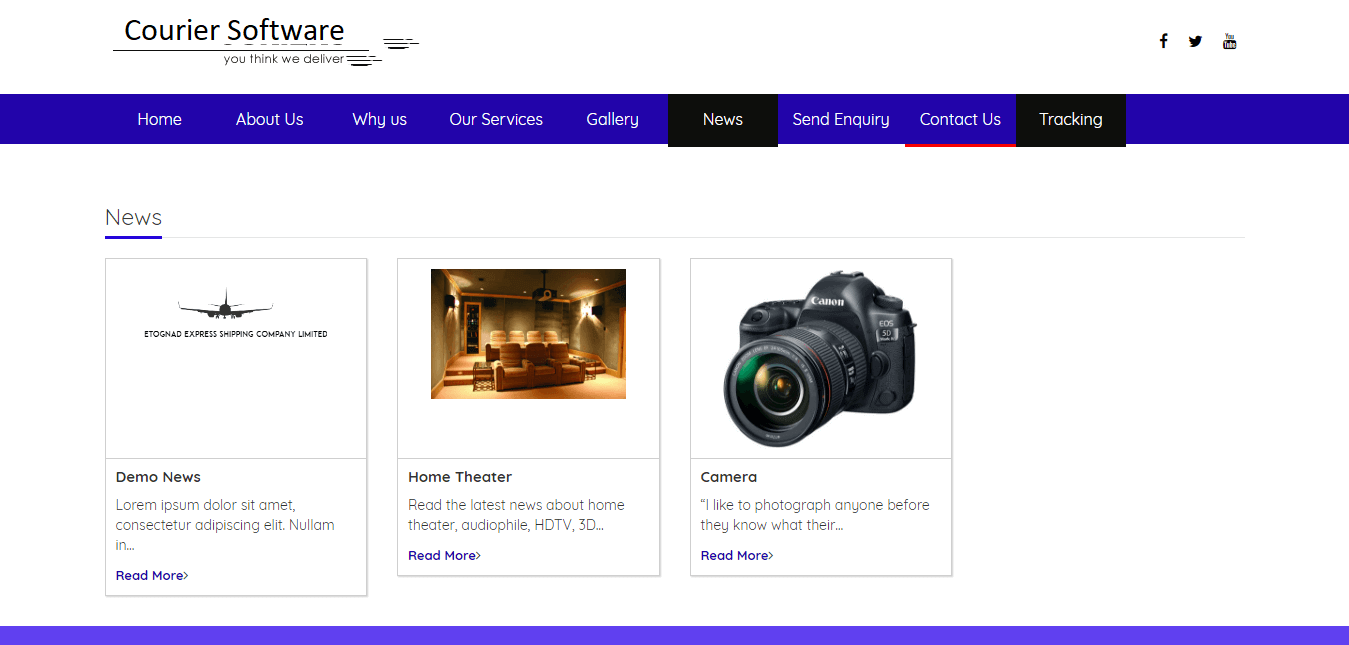Open the Demo News headline
This screenshot has width=1349, height=645.
coord(158,477)
